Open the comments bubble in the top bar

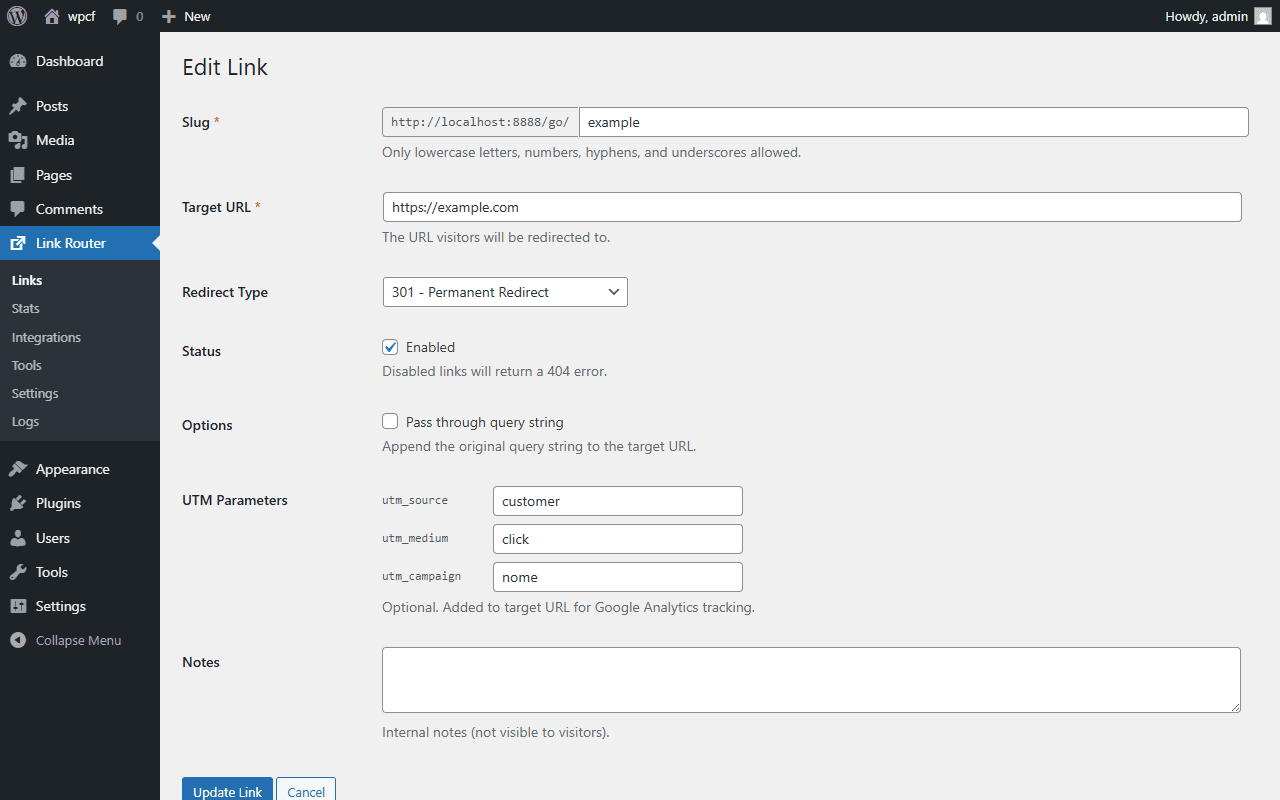[119, 16]
